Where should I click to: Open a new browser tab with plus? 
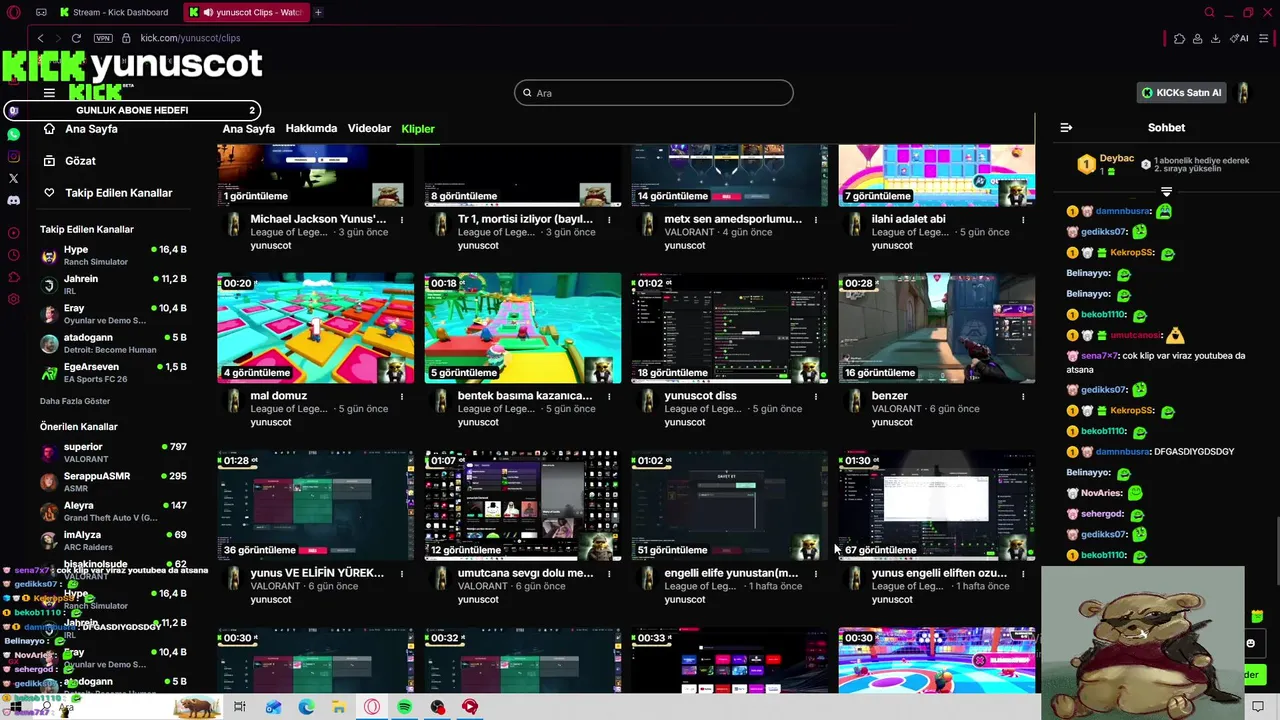click(x=318, y=12)
